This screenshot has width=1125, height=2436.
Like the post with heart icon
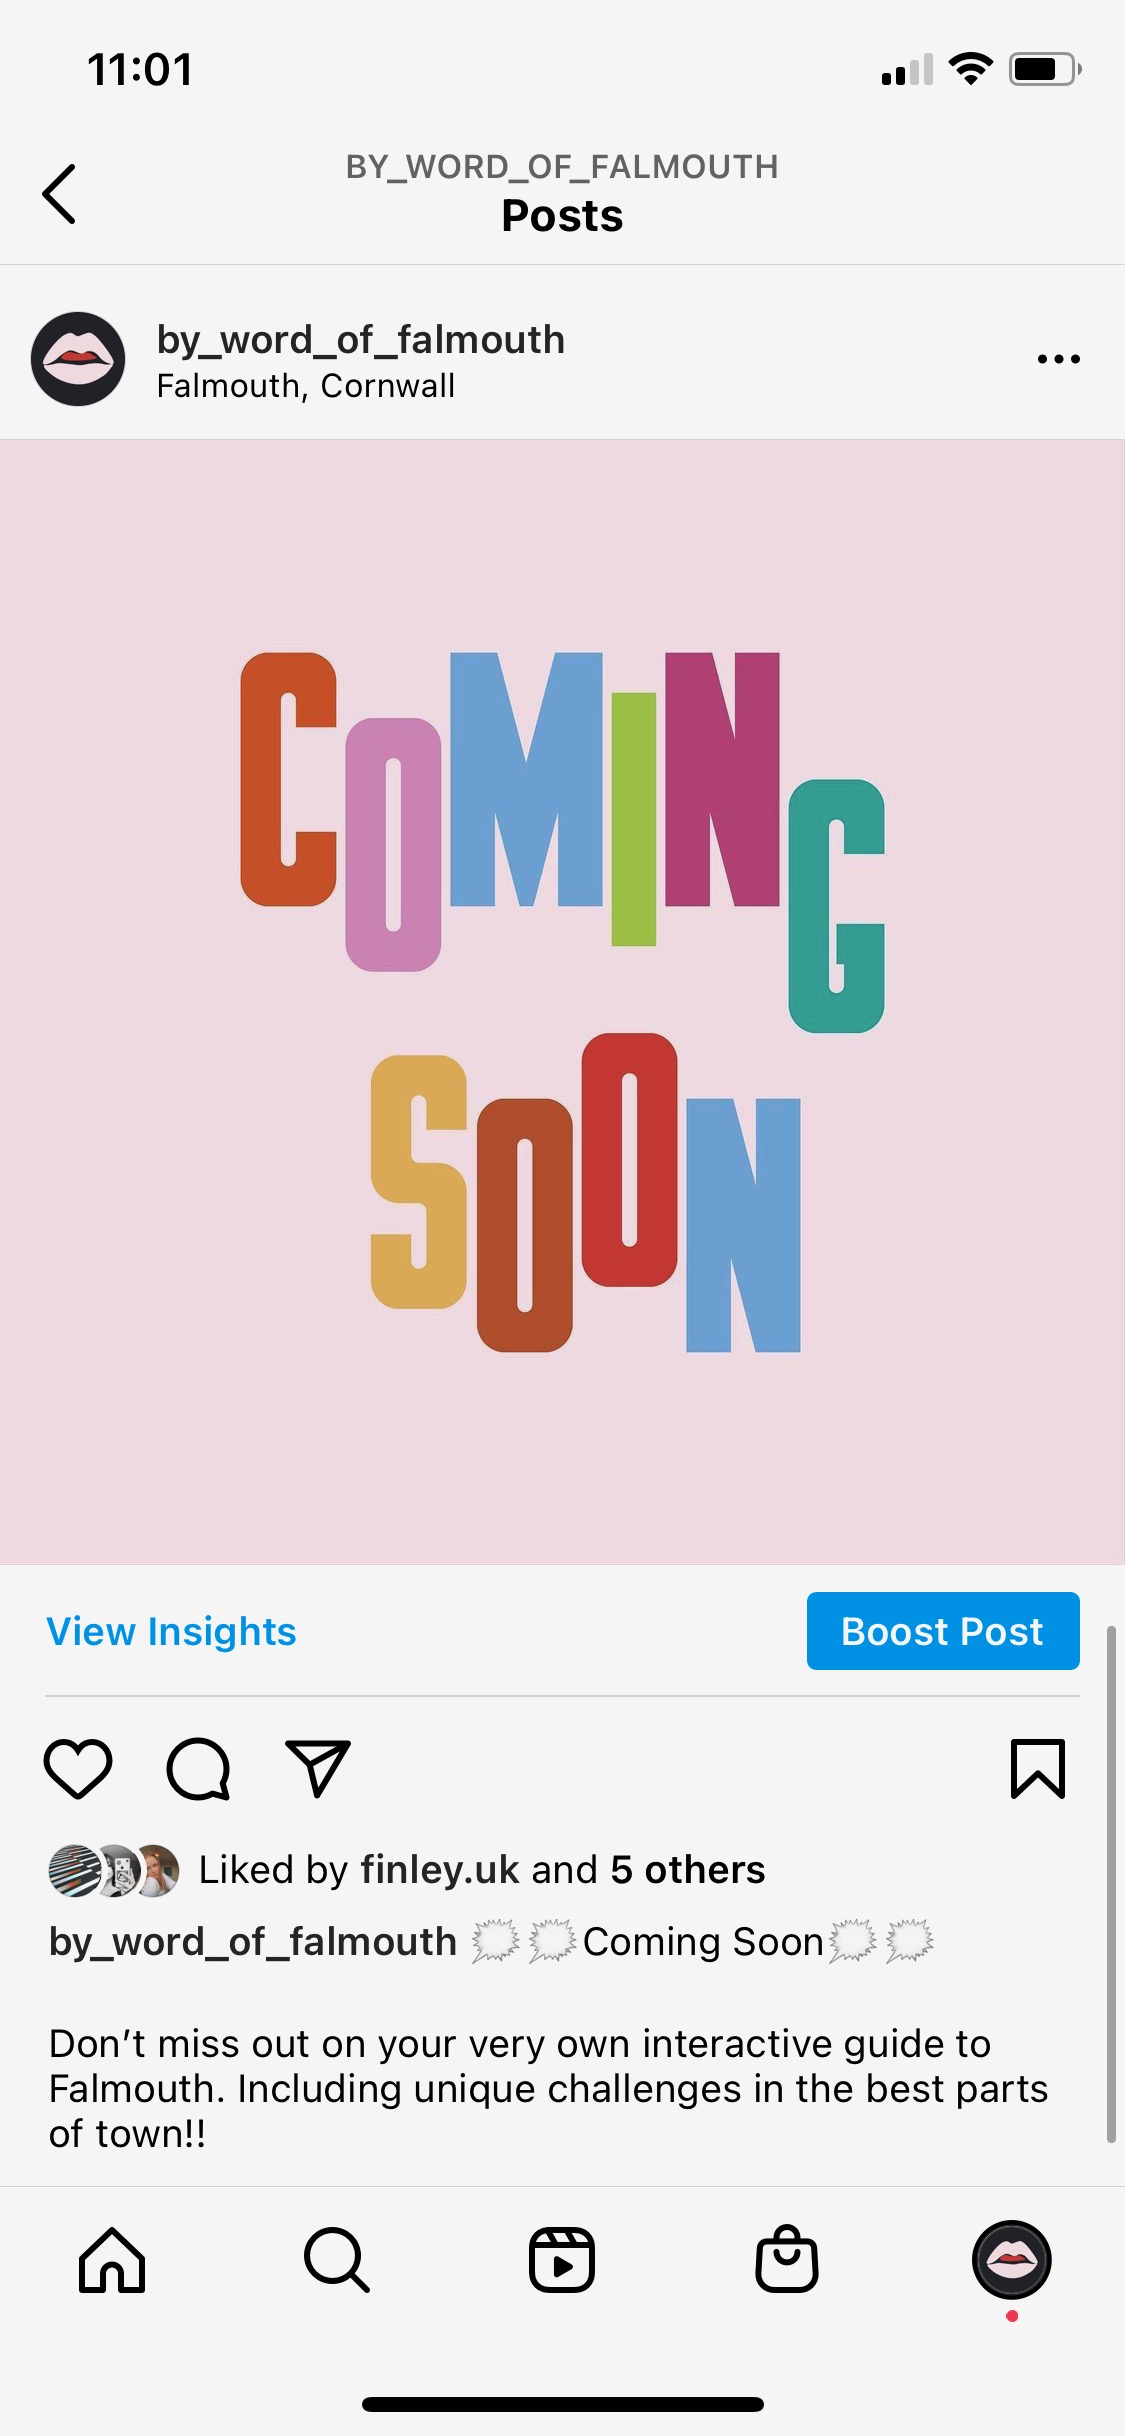[x=78, y=1768]
